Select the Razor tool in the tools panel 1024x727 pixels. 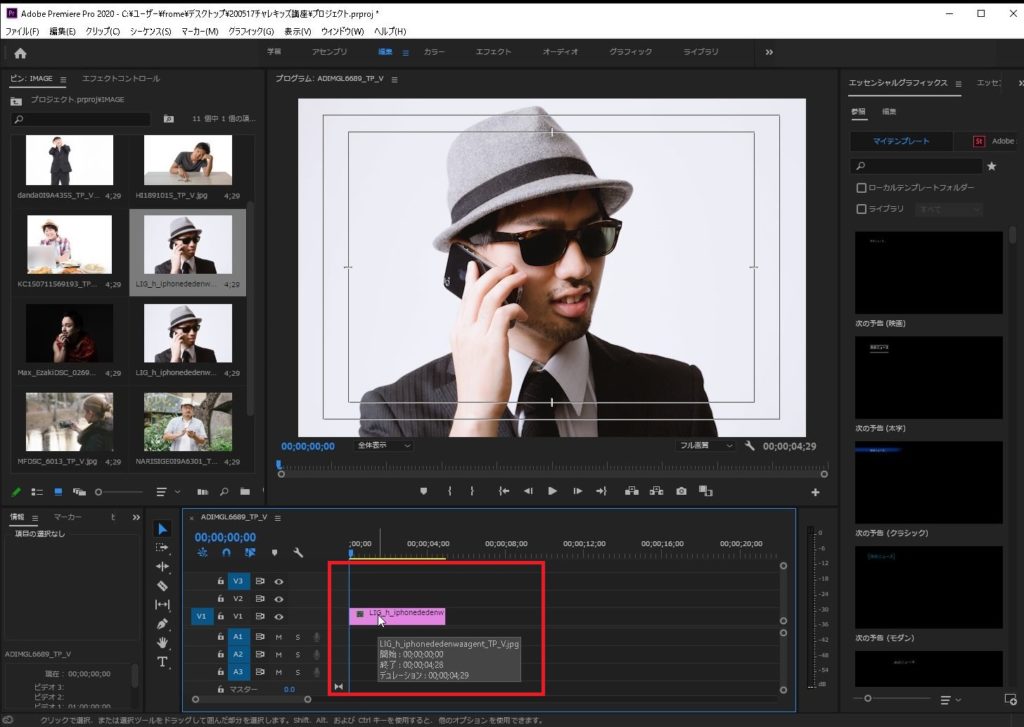tap(163, 585)
